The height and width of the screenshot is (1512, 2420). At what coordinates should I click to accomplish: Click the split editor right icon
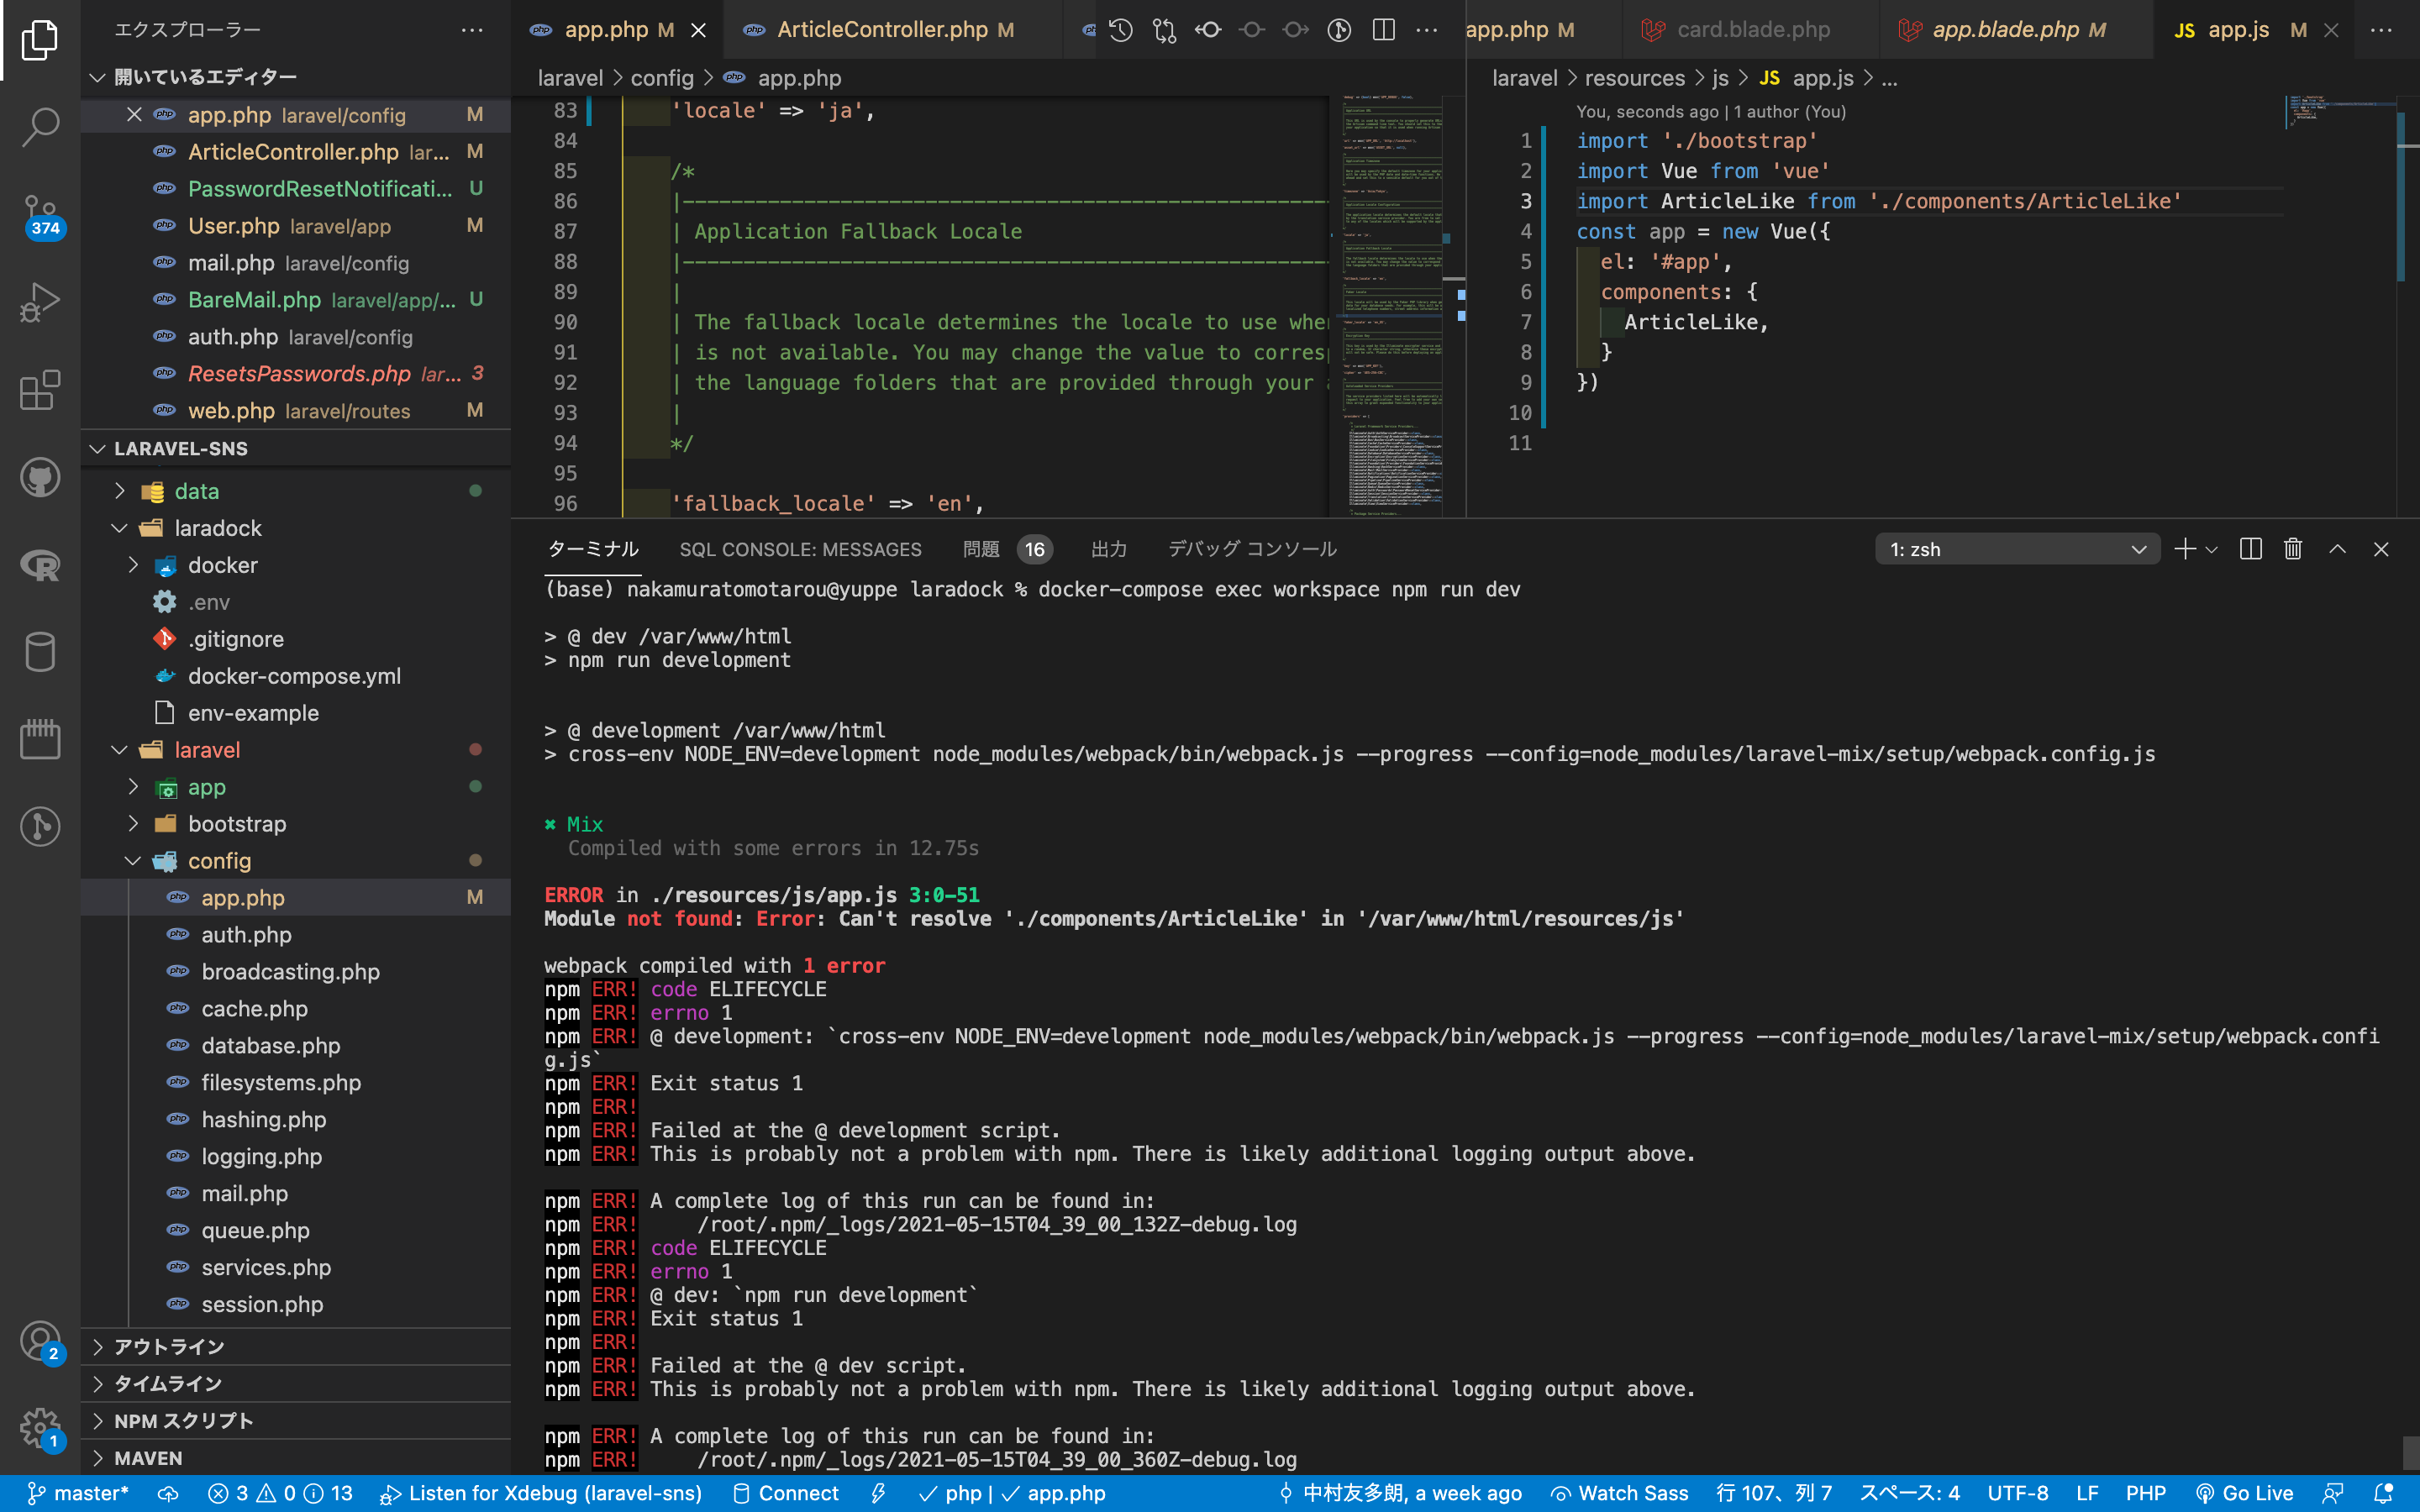[x=1383, y=30]
